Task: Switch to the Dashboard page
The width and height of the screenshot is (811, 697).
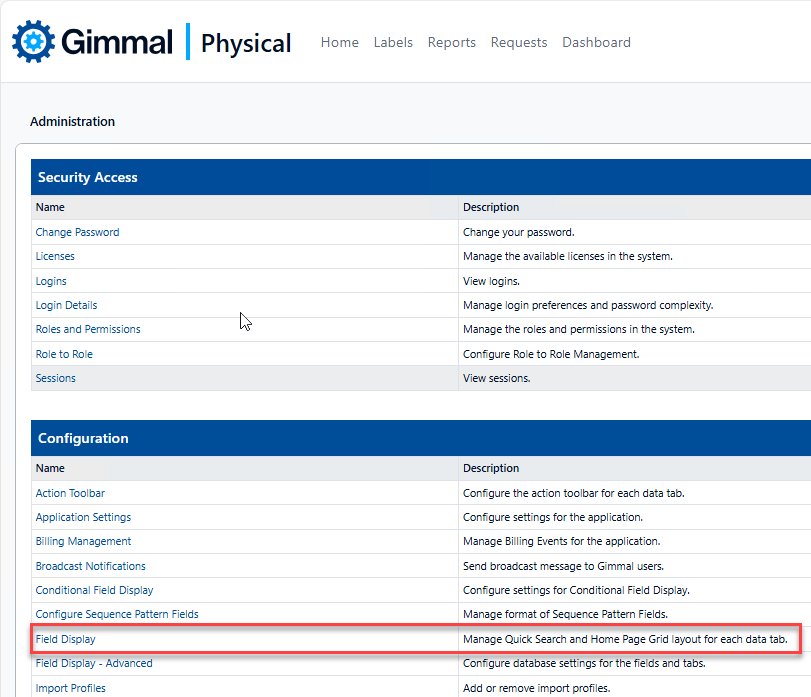Action: [596, 42]
